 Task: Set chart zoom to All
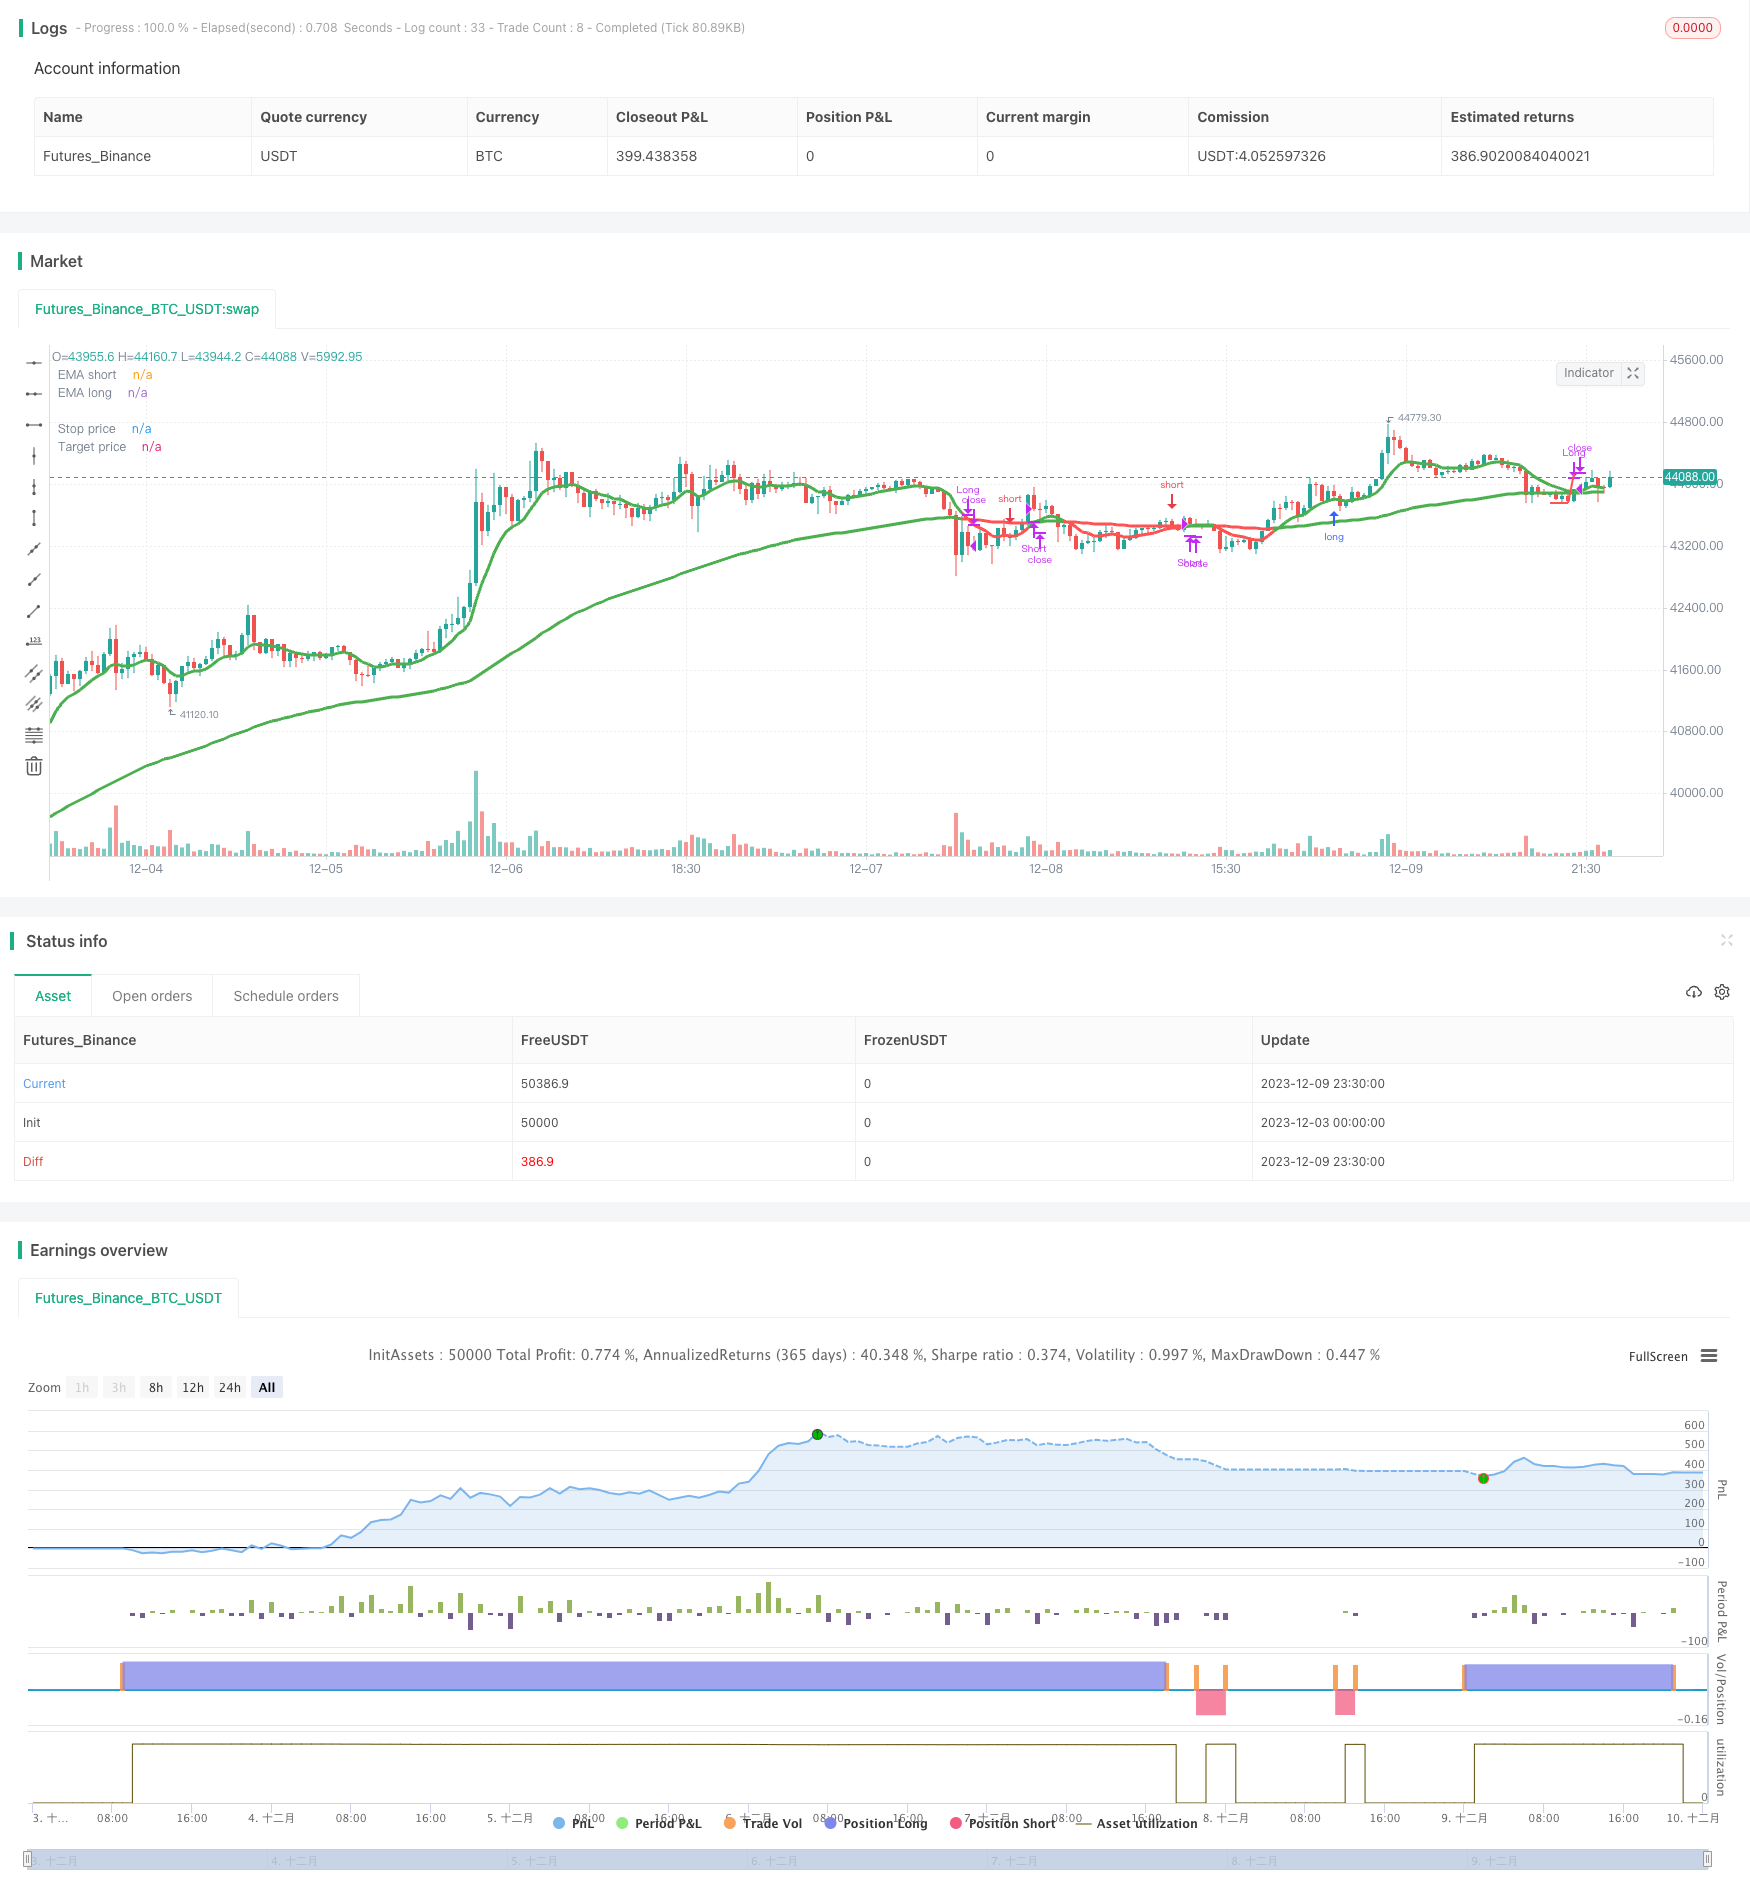(267, 1387)
